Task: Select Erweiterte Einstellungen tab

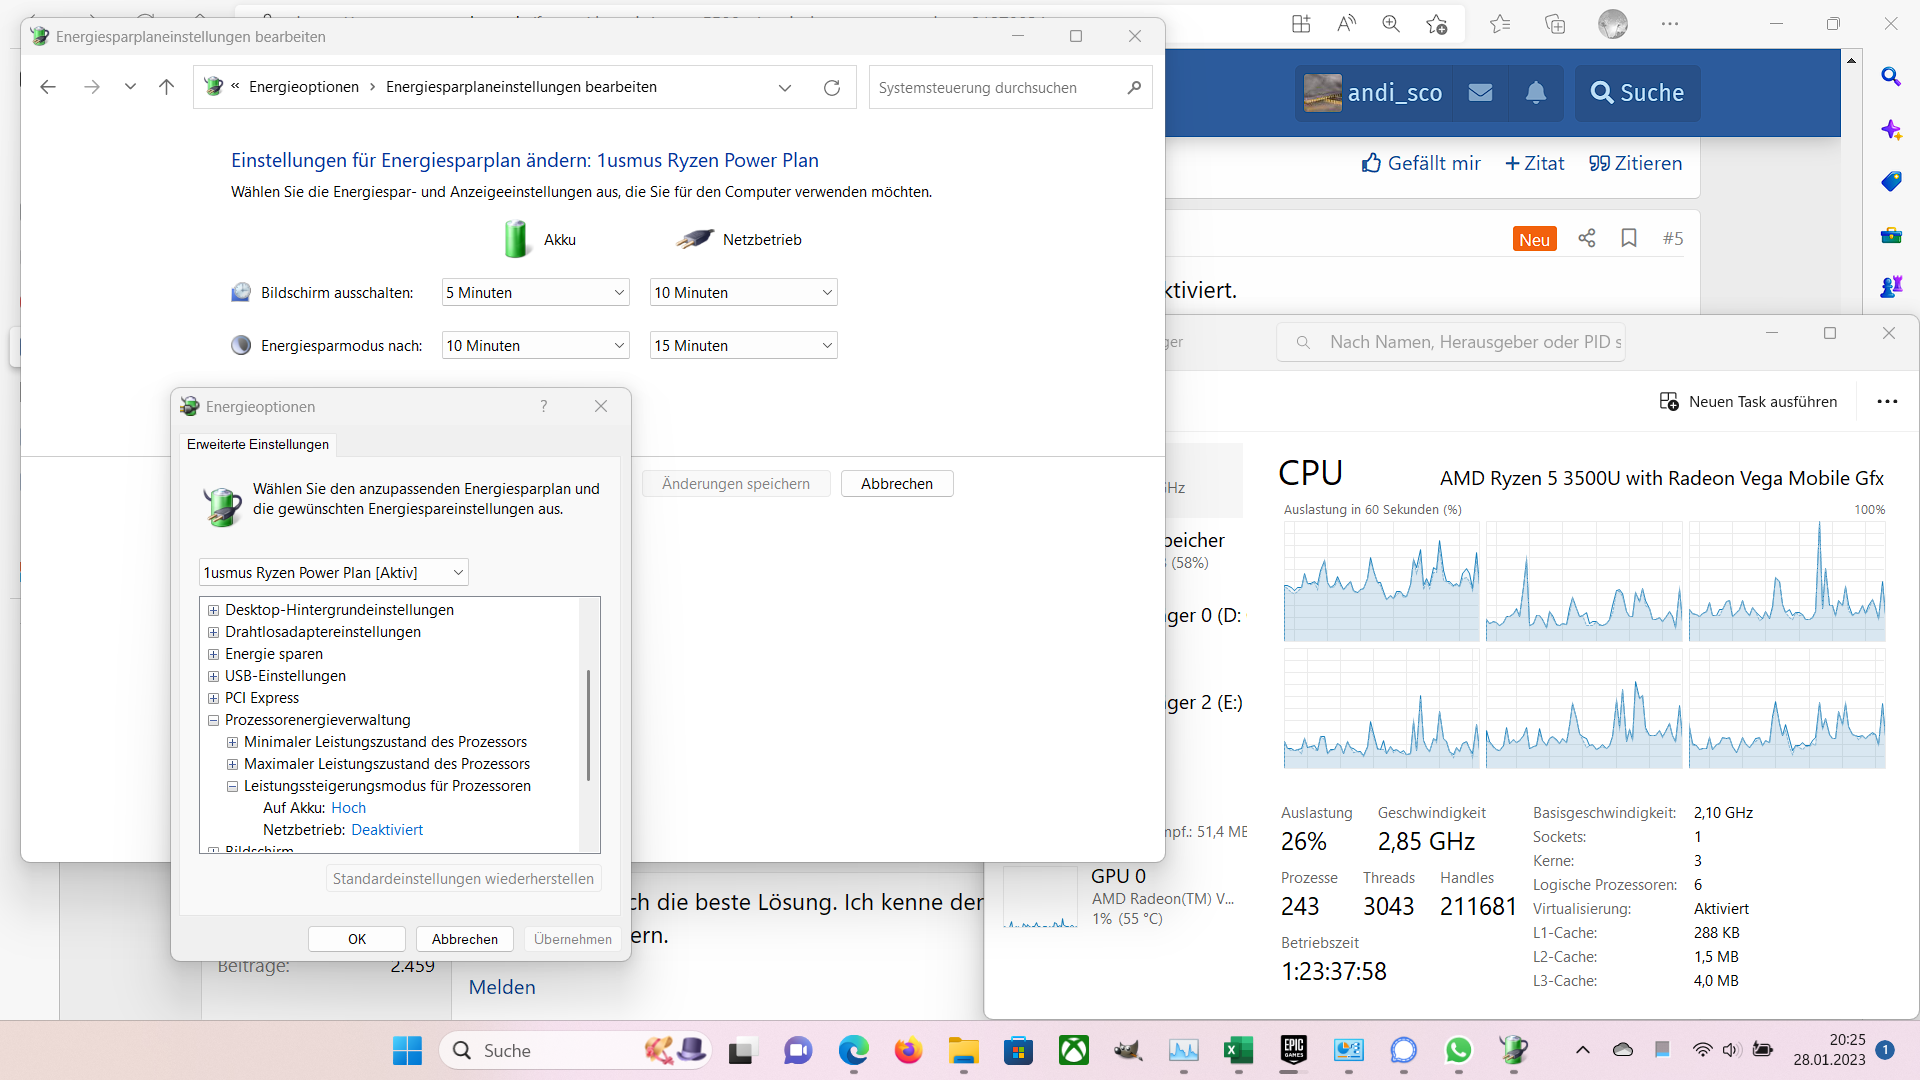Action: tap(258, 444)
